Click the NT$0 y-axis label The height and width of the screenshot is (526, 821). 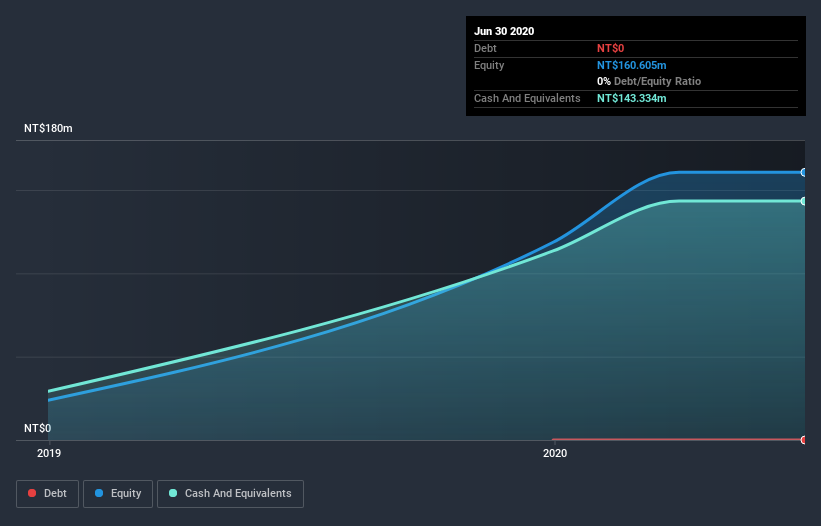[x=38, y=428]
